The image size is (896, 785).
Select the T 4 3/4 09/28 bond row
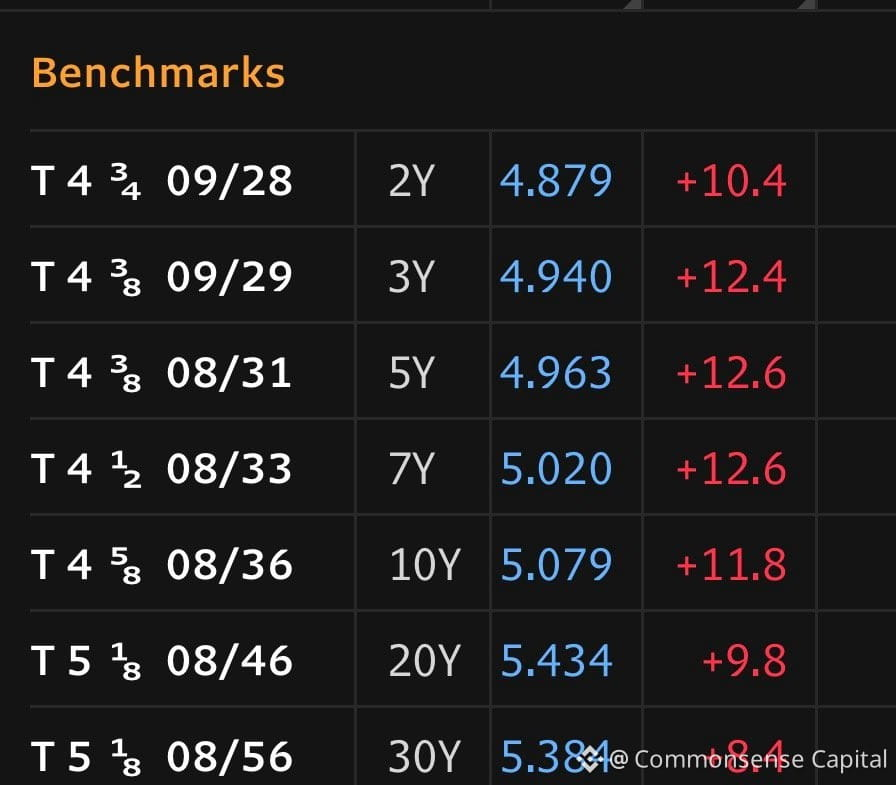[x=463, y=179]
